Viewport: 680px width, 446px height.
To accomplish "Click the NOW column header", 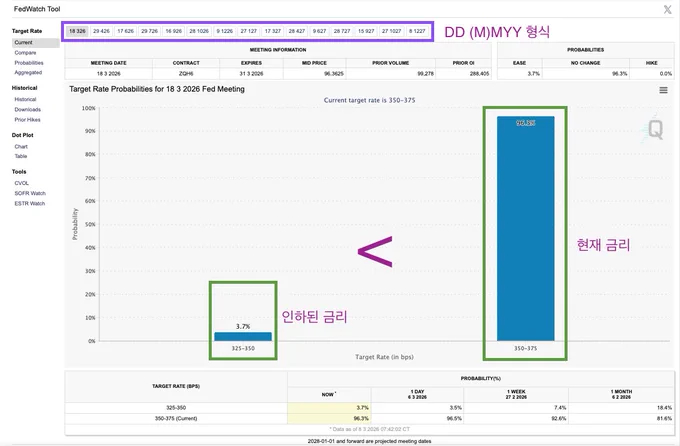I will click(x=328, y=394).
